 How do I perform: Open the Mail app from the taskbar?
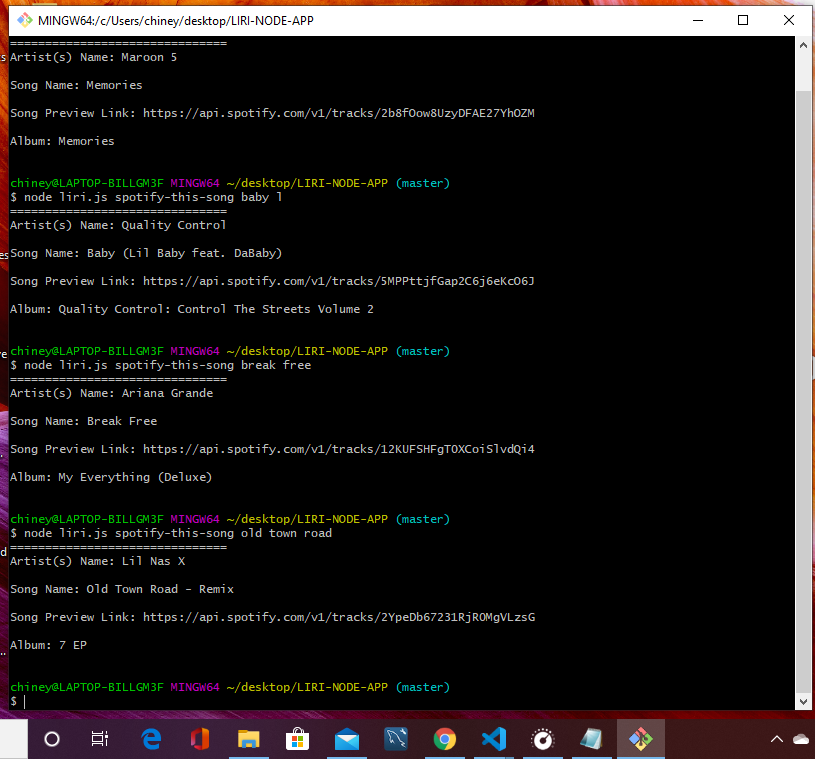point(347,739)
